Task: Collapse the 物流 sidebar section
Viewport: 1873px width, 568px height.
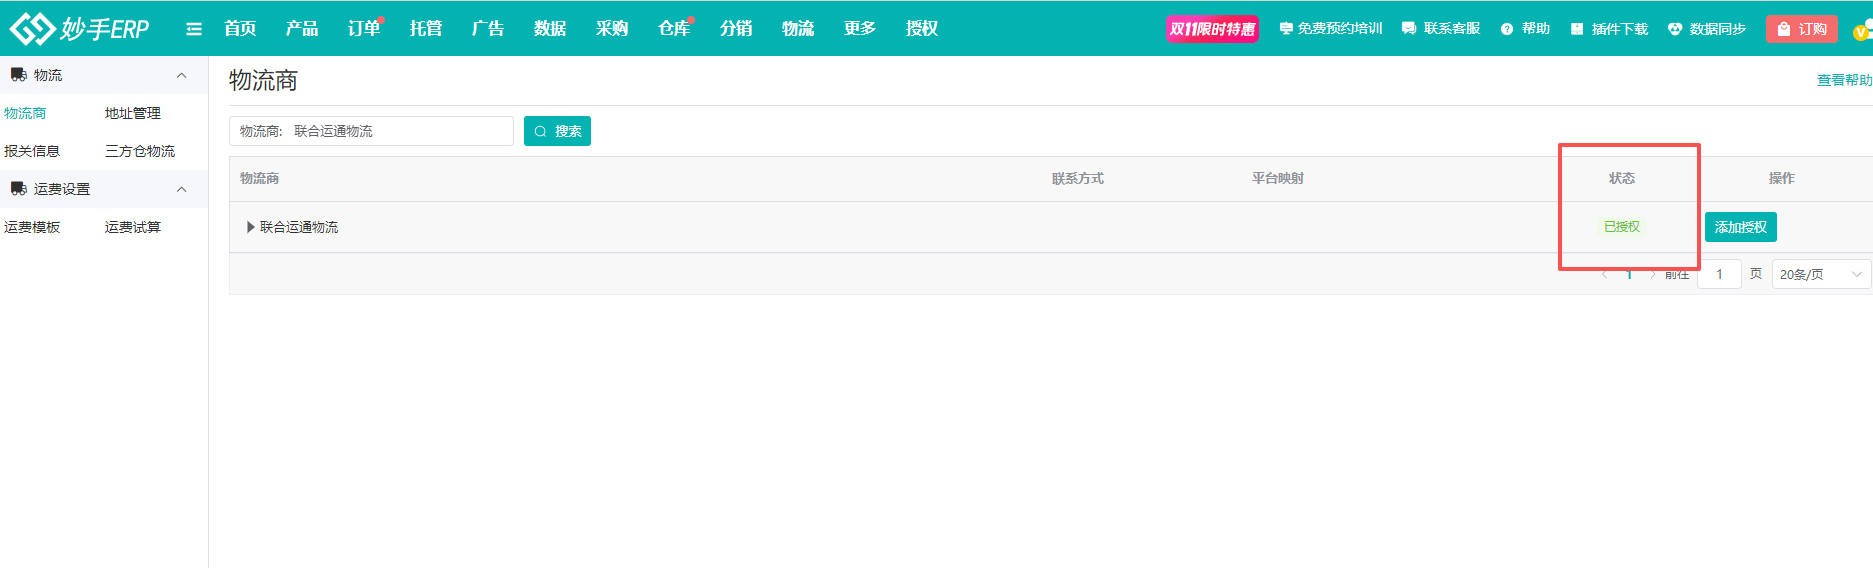Action: coord(181,75)
